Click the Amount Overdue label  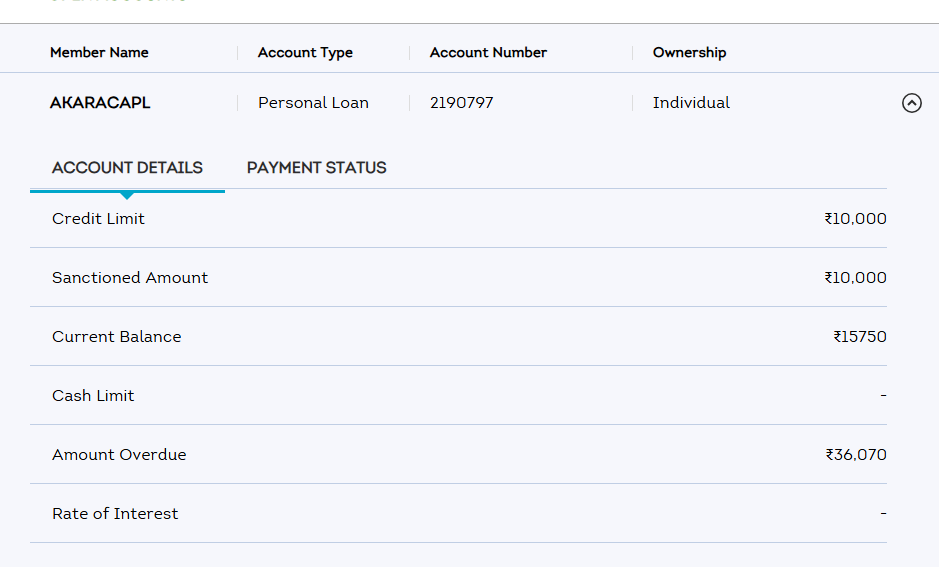click(119, 454)
